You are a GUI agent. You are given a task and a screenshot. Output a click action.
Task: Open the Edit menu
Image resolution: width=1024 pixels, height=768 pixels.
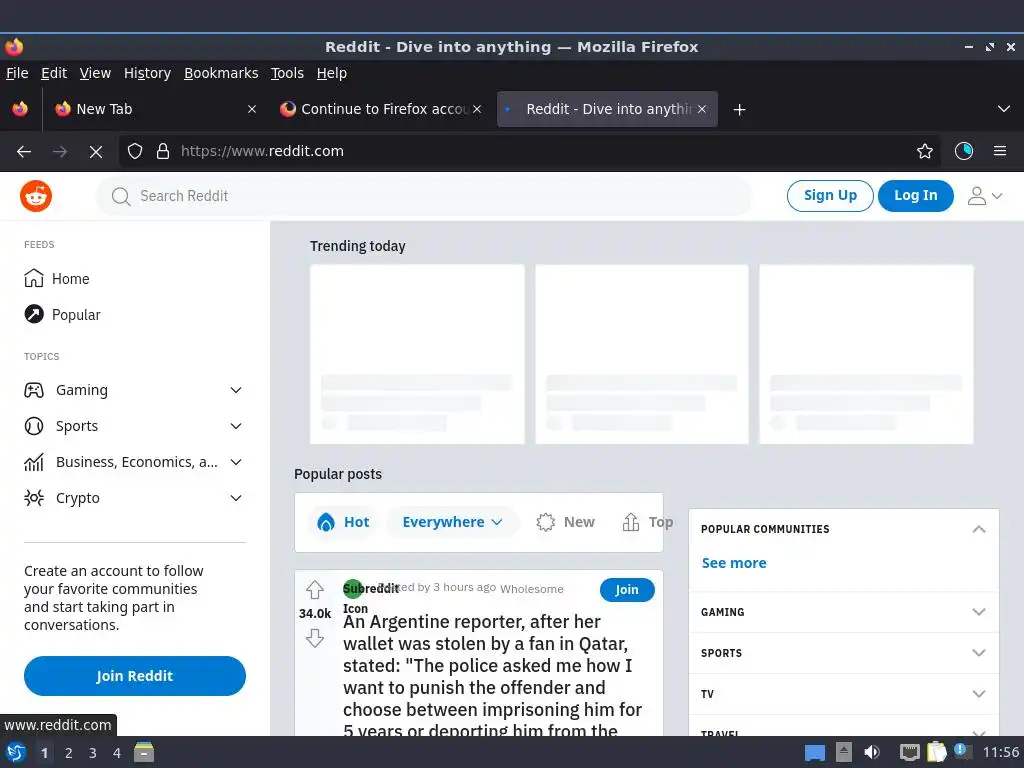tap(54, 73)
